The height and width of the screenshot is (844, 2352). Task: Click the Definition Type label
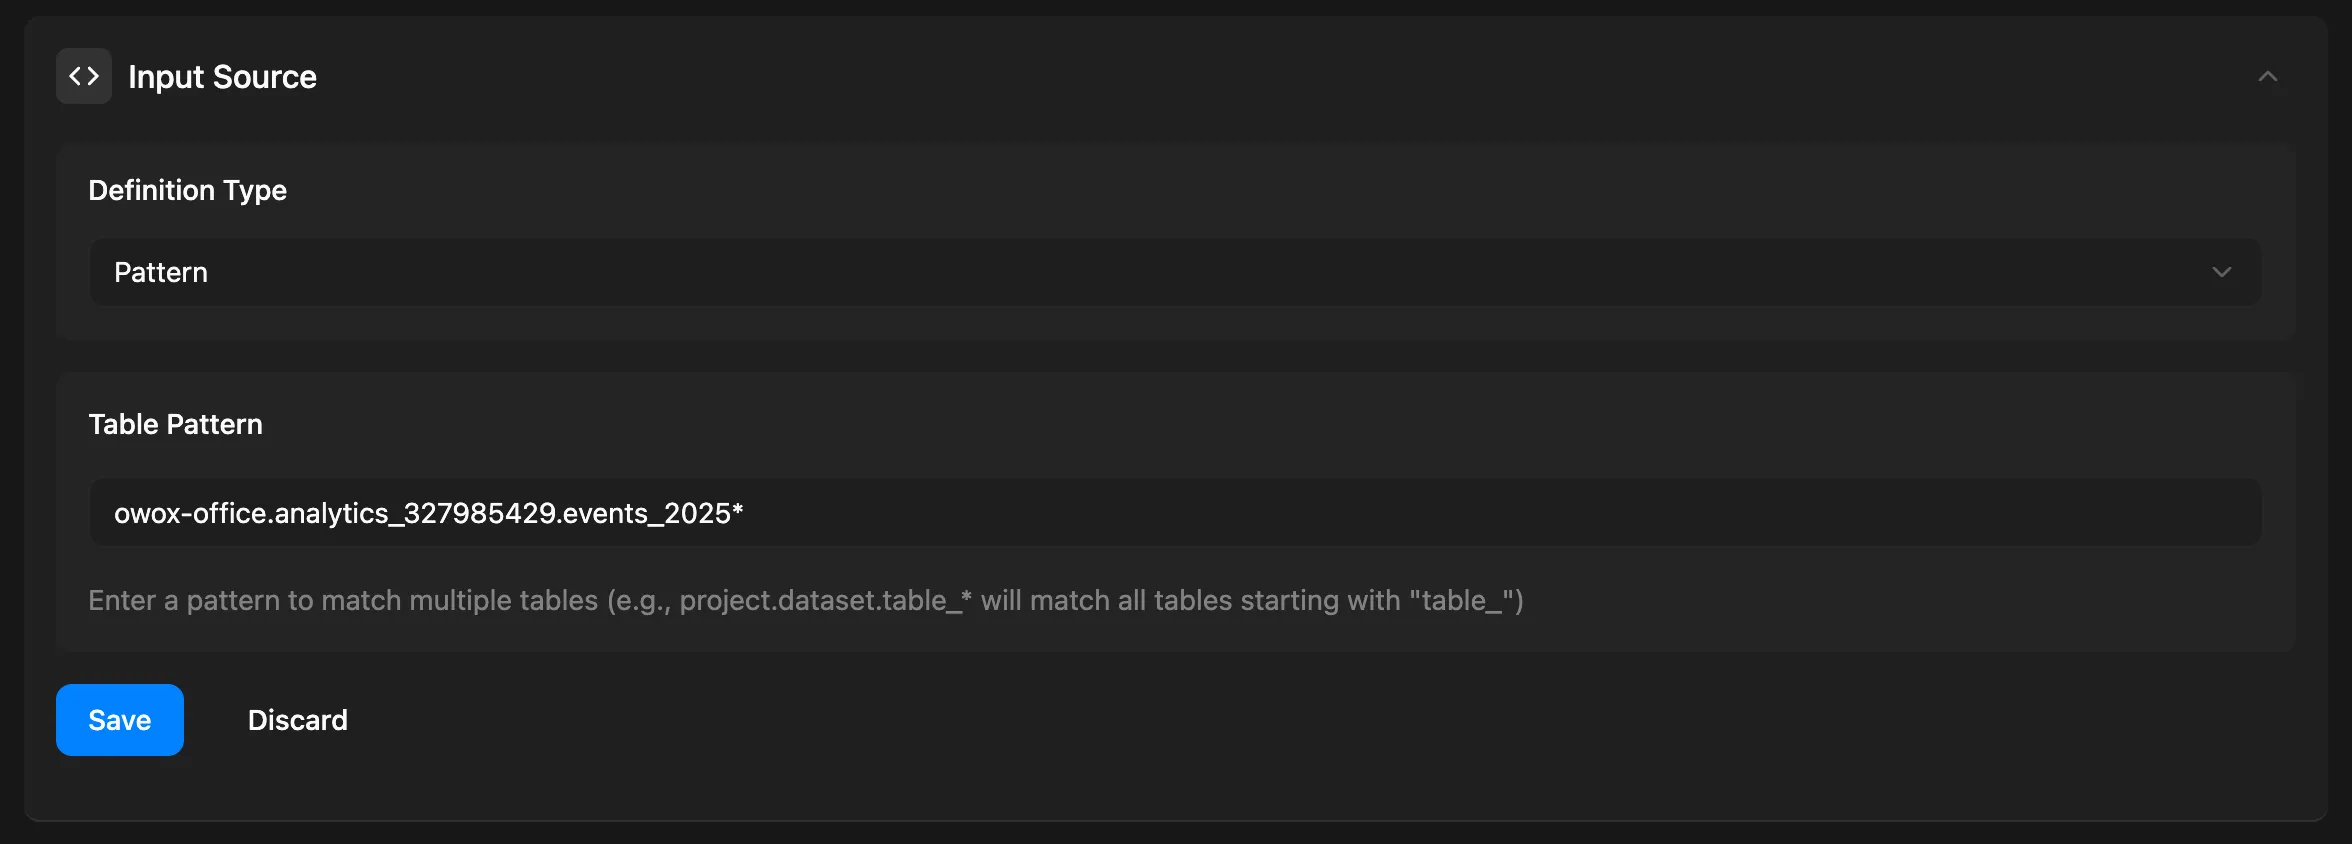pos(187,190)
